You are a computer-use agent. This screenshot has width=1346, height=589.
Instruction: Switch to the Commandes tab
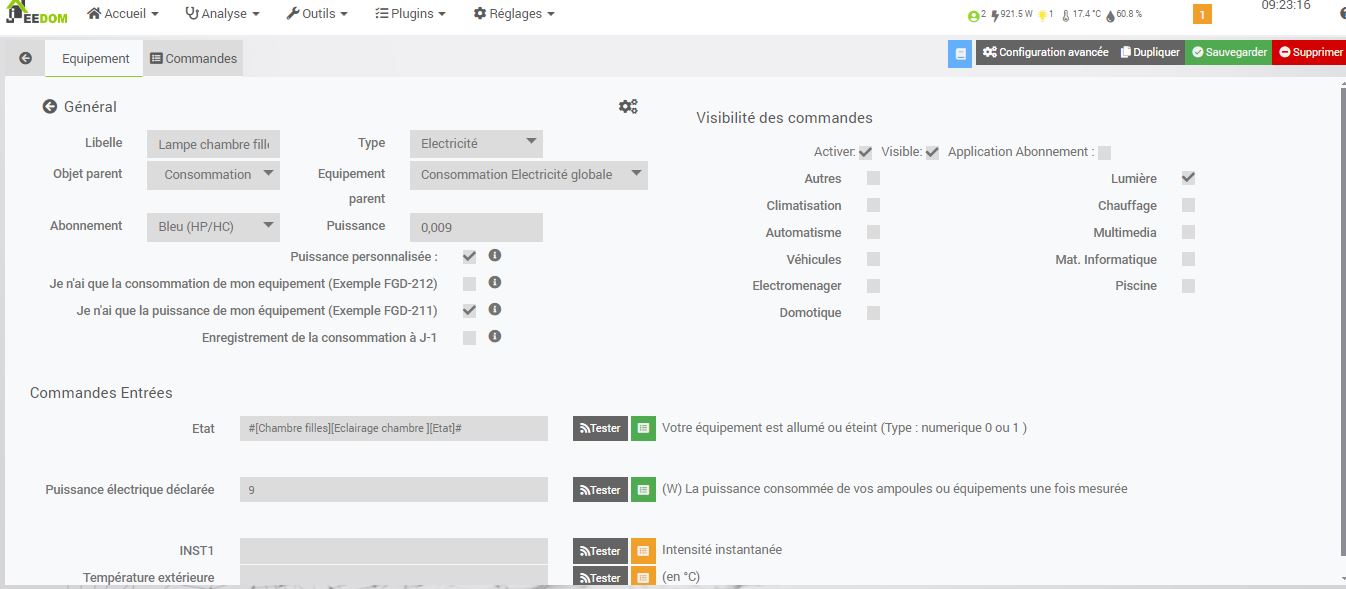[193, 59]
